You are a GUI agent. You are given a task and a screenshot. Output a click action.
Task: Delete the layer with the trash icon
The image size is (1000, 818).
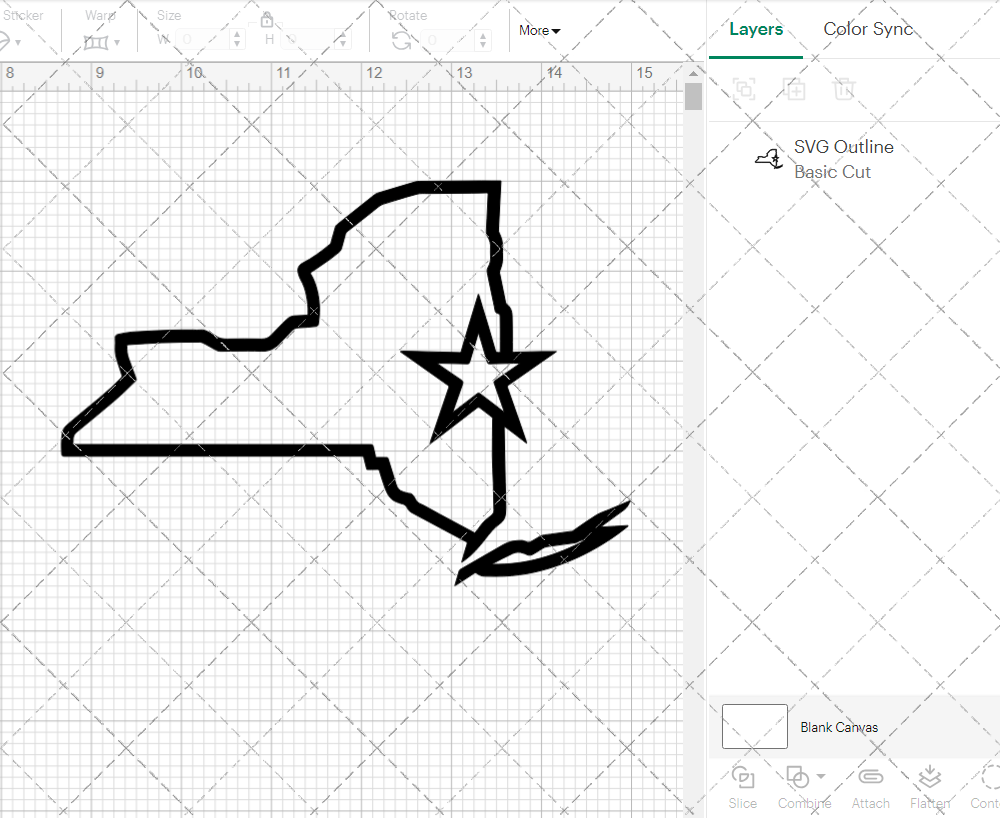(x=845, y=89)
